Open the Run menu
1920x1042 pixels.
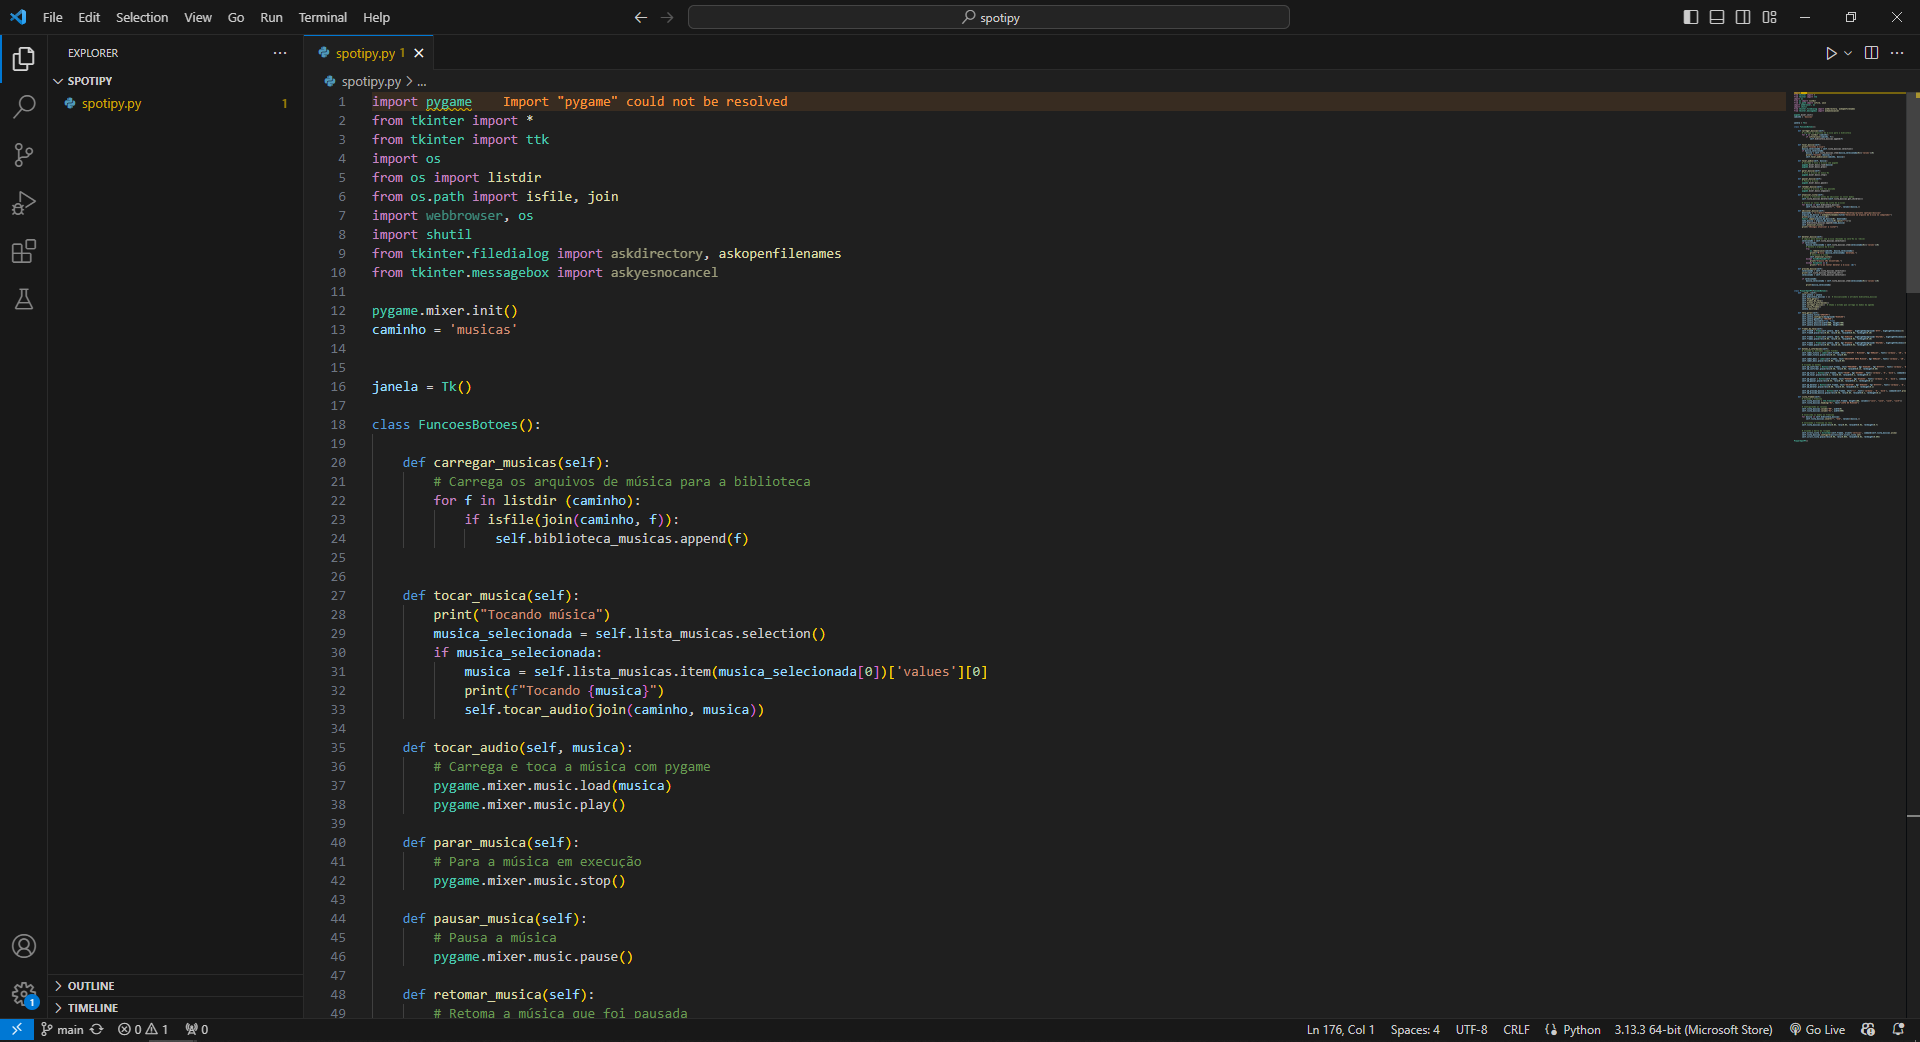(271, 17)
